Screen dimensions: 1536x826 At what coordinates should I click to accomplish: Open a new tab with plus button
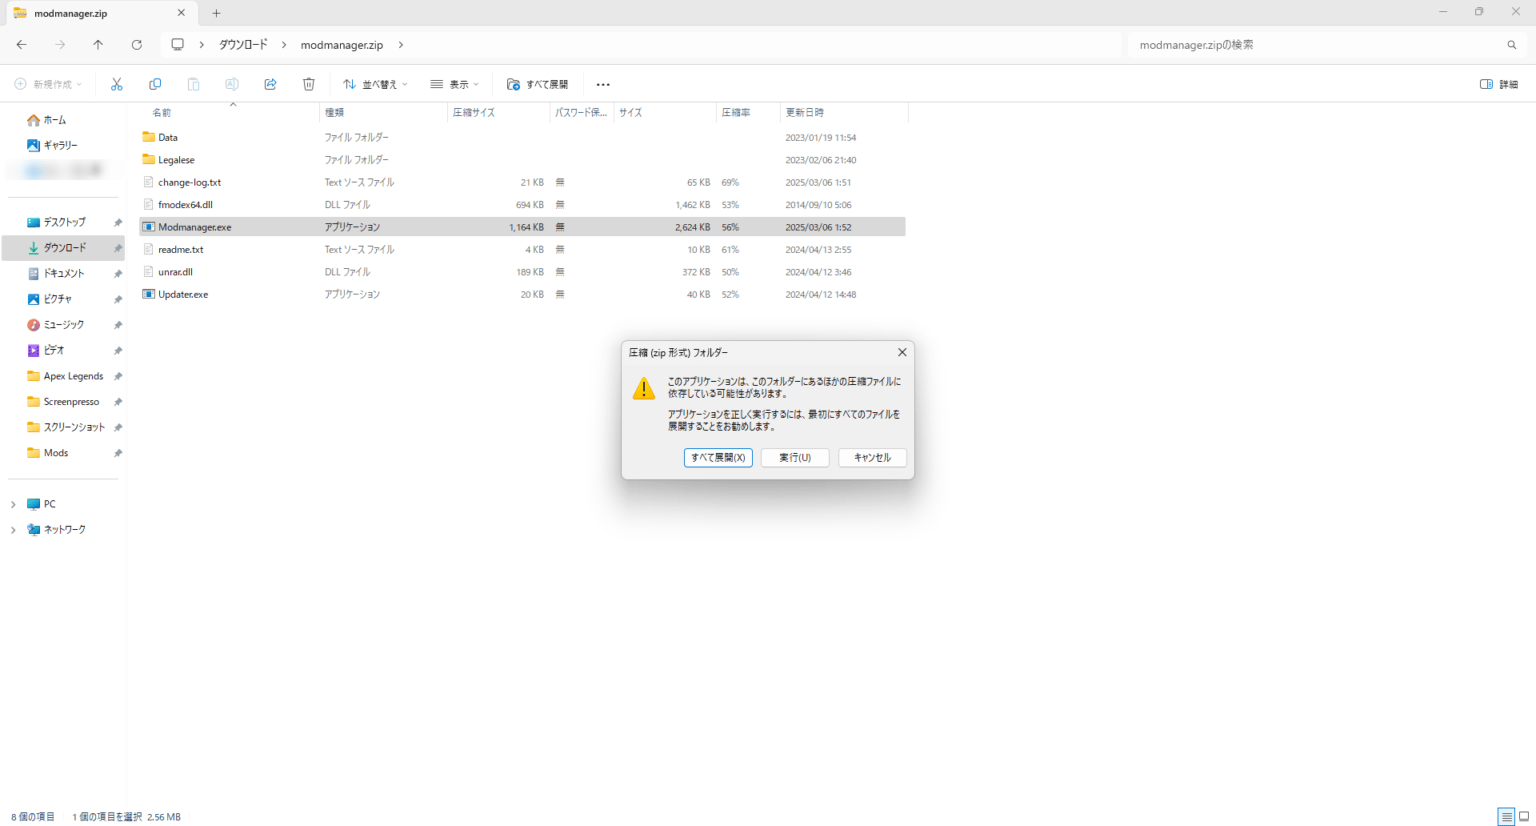[216, 13]
